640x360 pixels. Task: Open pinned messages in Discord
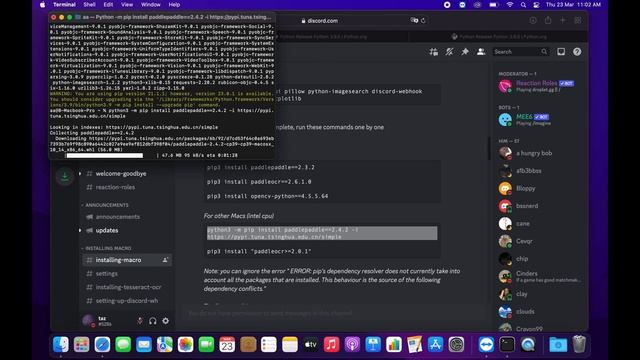point(465,52)
